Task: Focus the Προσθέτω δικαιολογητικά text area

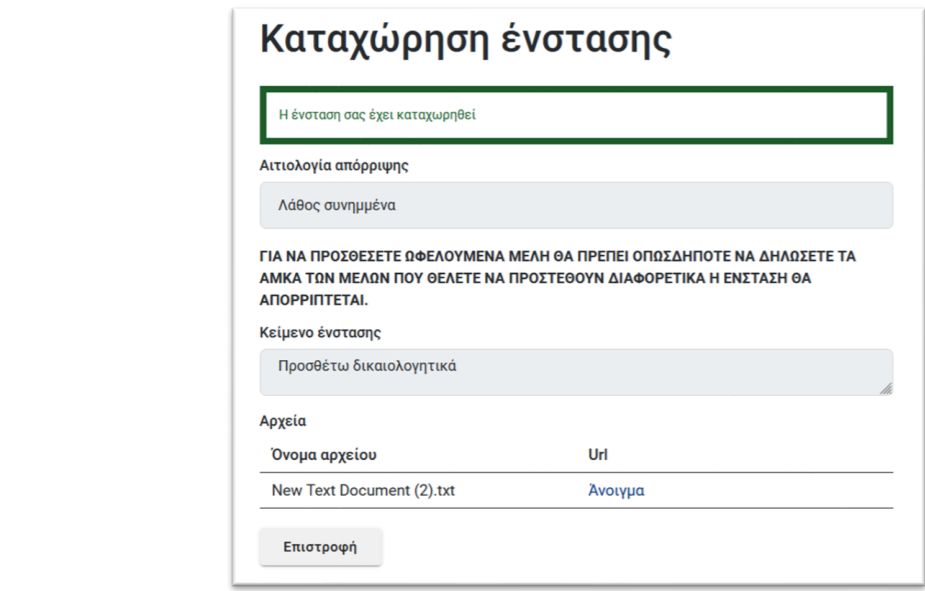Action: point(576,372)
